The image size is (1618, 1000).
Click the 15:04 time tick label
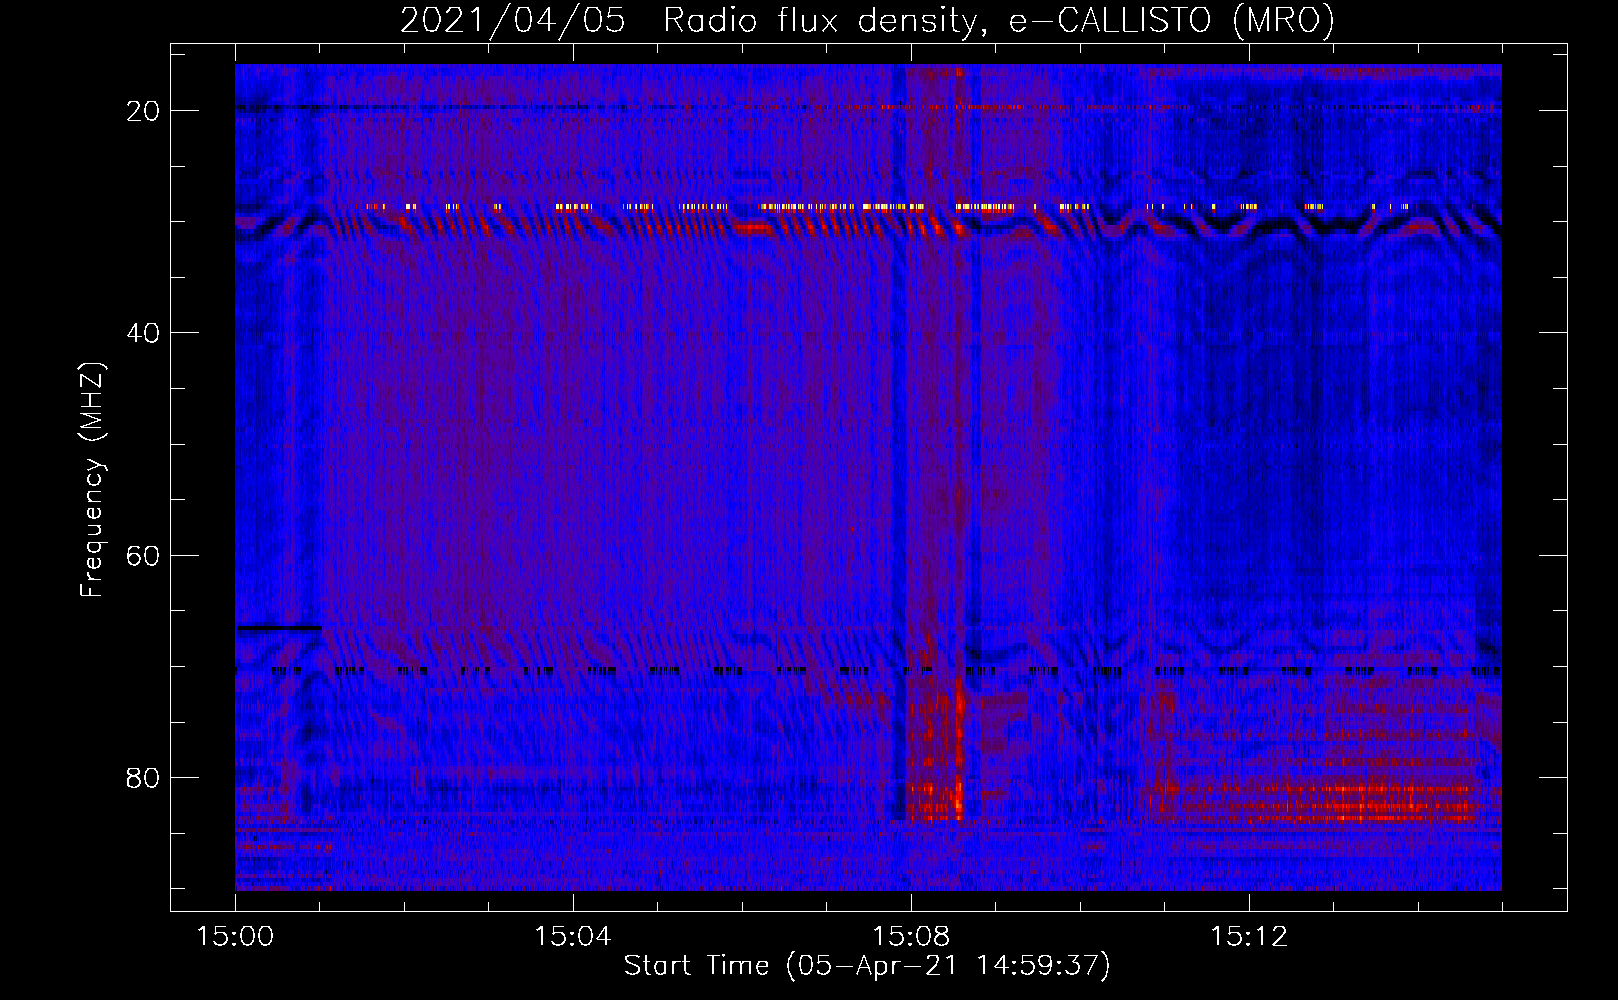pyautogui.click(x=572, y=937)
